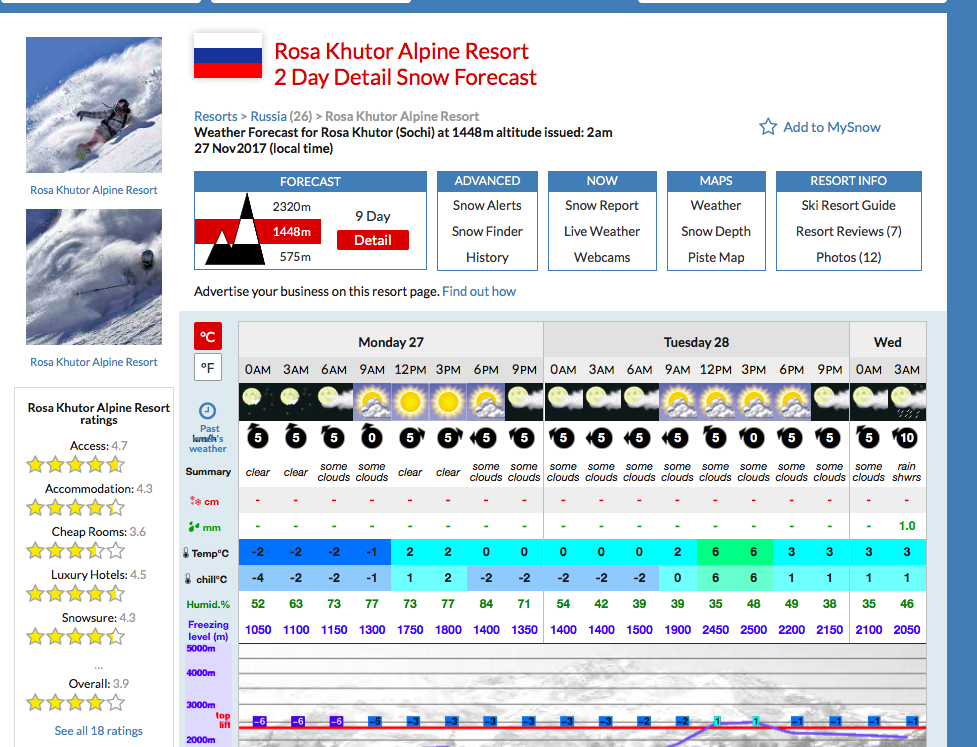This screenshot has height=747, width=977.
Task: Open the top snowboarder powder photo
Action: (x=94, y=105)
